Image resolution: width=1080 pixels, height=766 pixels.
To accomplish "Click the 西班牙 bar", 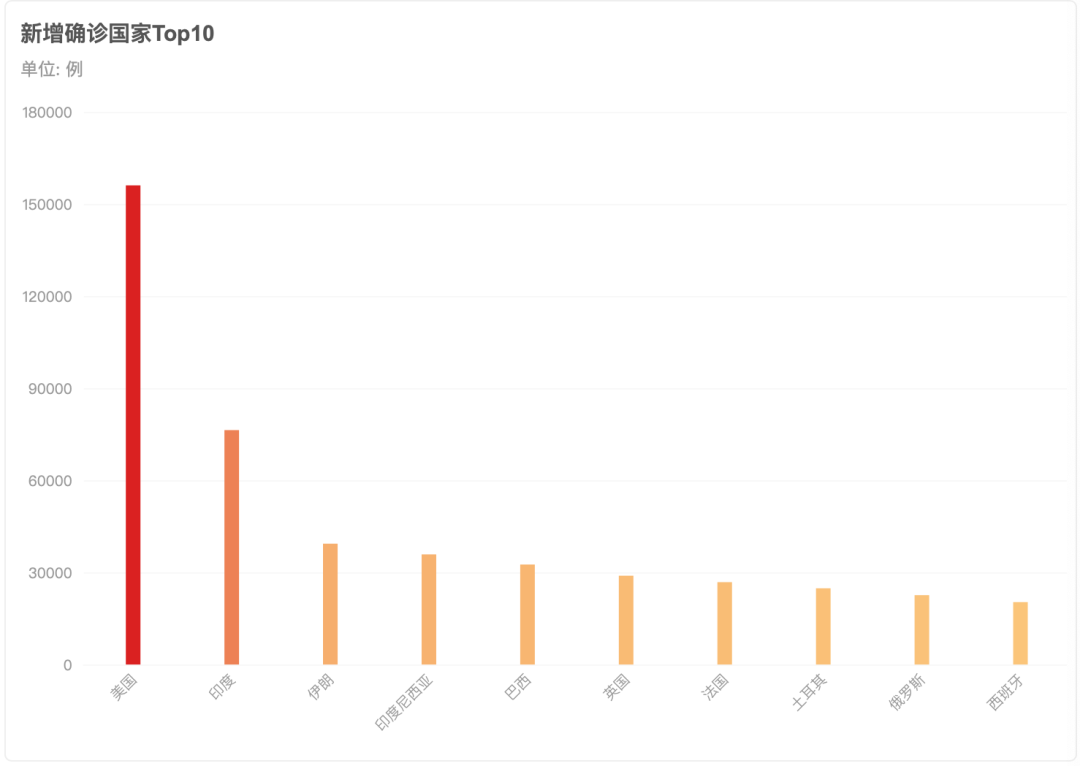I will pyautogui.click(x=1020, y=634).
